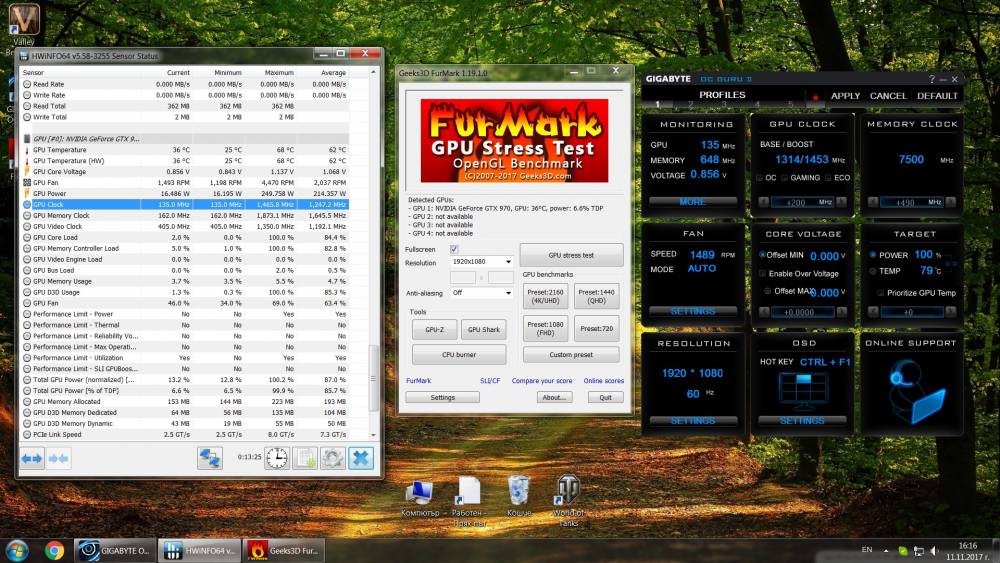1000x563 pixels.
Task: Start logging with the sheet icon
Action: pos(305,458)
